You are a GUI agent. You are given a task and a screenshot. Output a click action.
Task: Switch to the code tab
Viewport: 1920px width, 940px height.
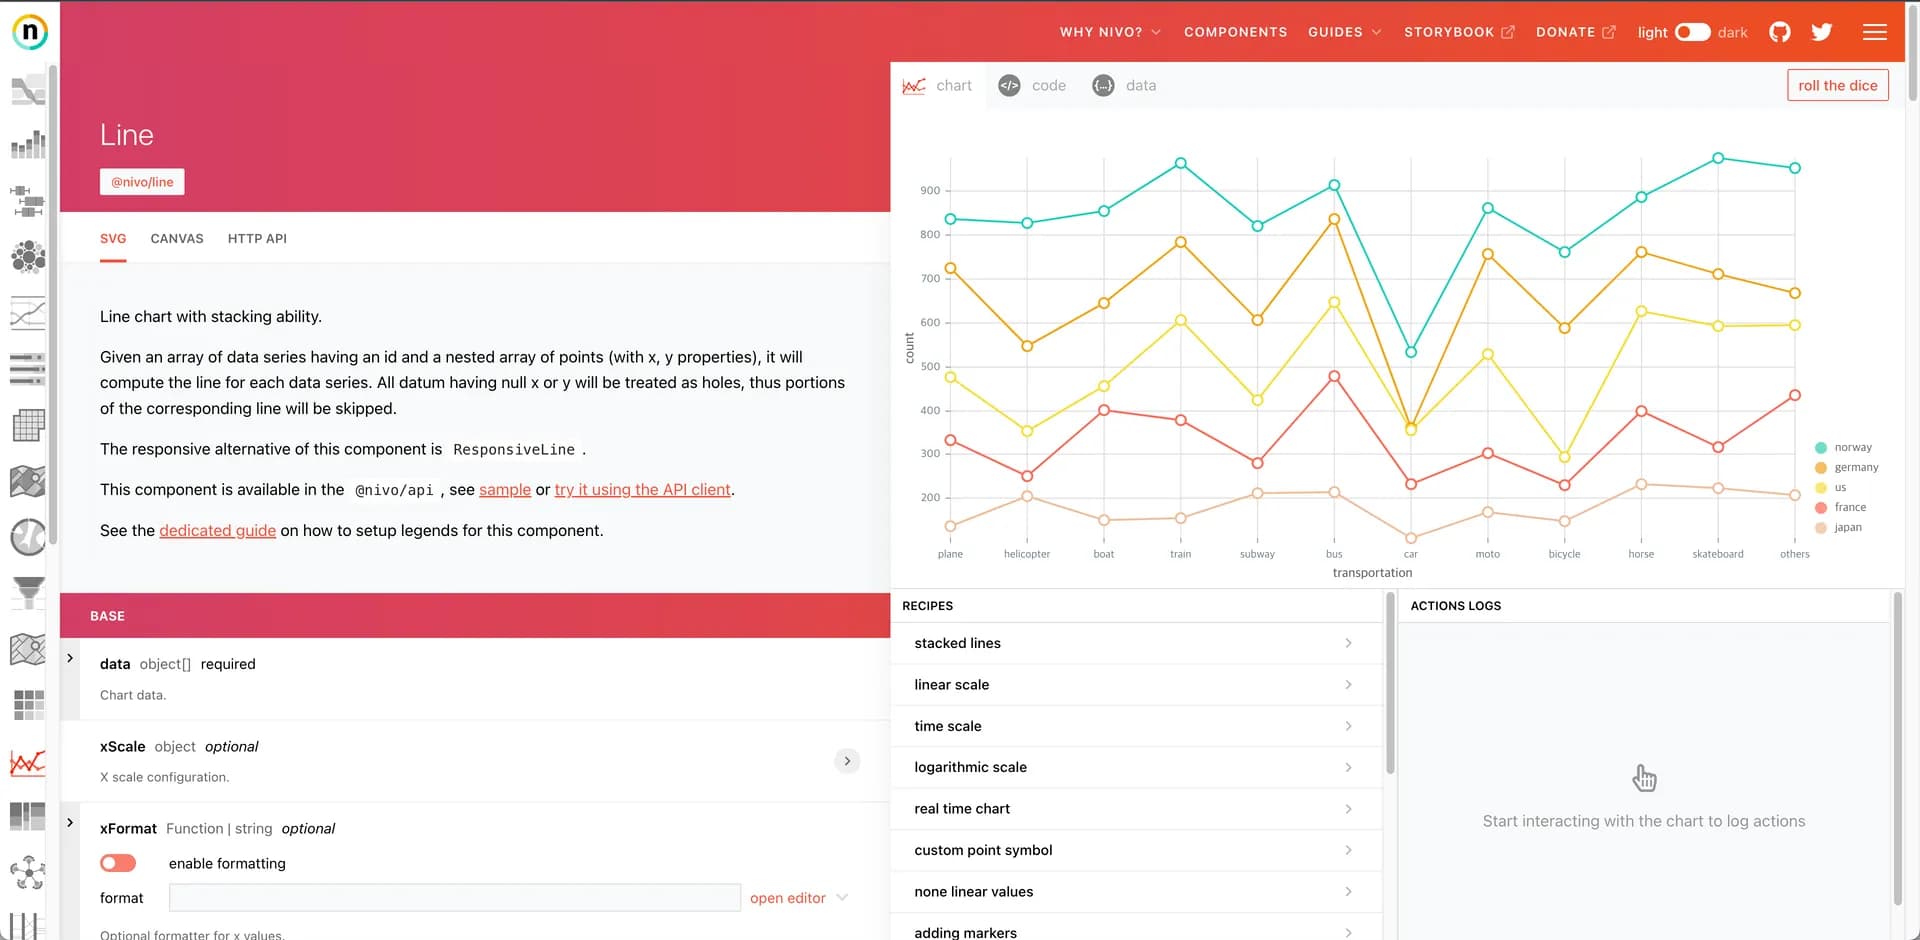(x=1033, y=86)
